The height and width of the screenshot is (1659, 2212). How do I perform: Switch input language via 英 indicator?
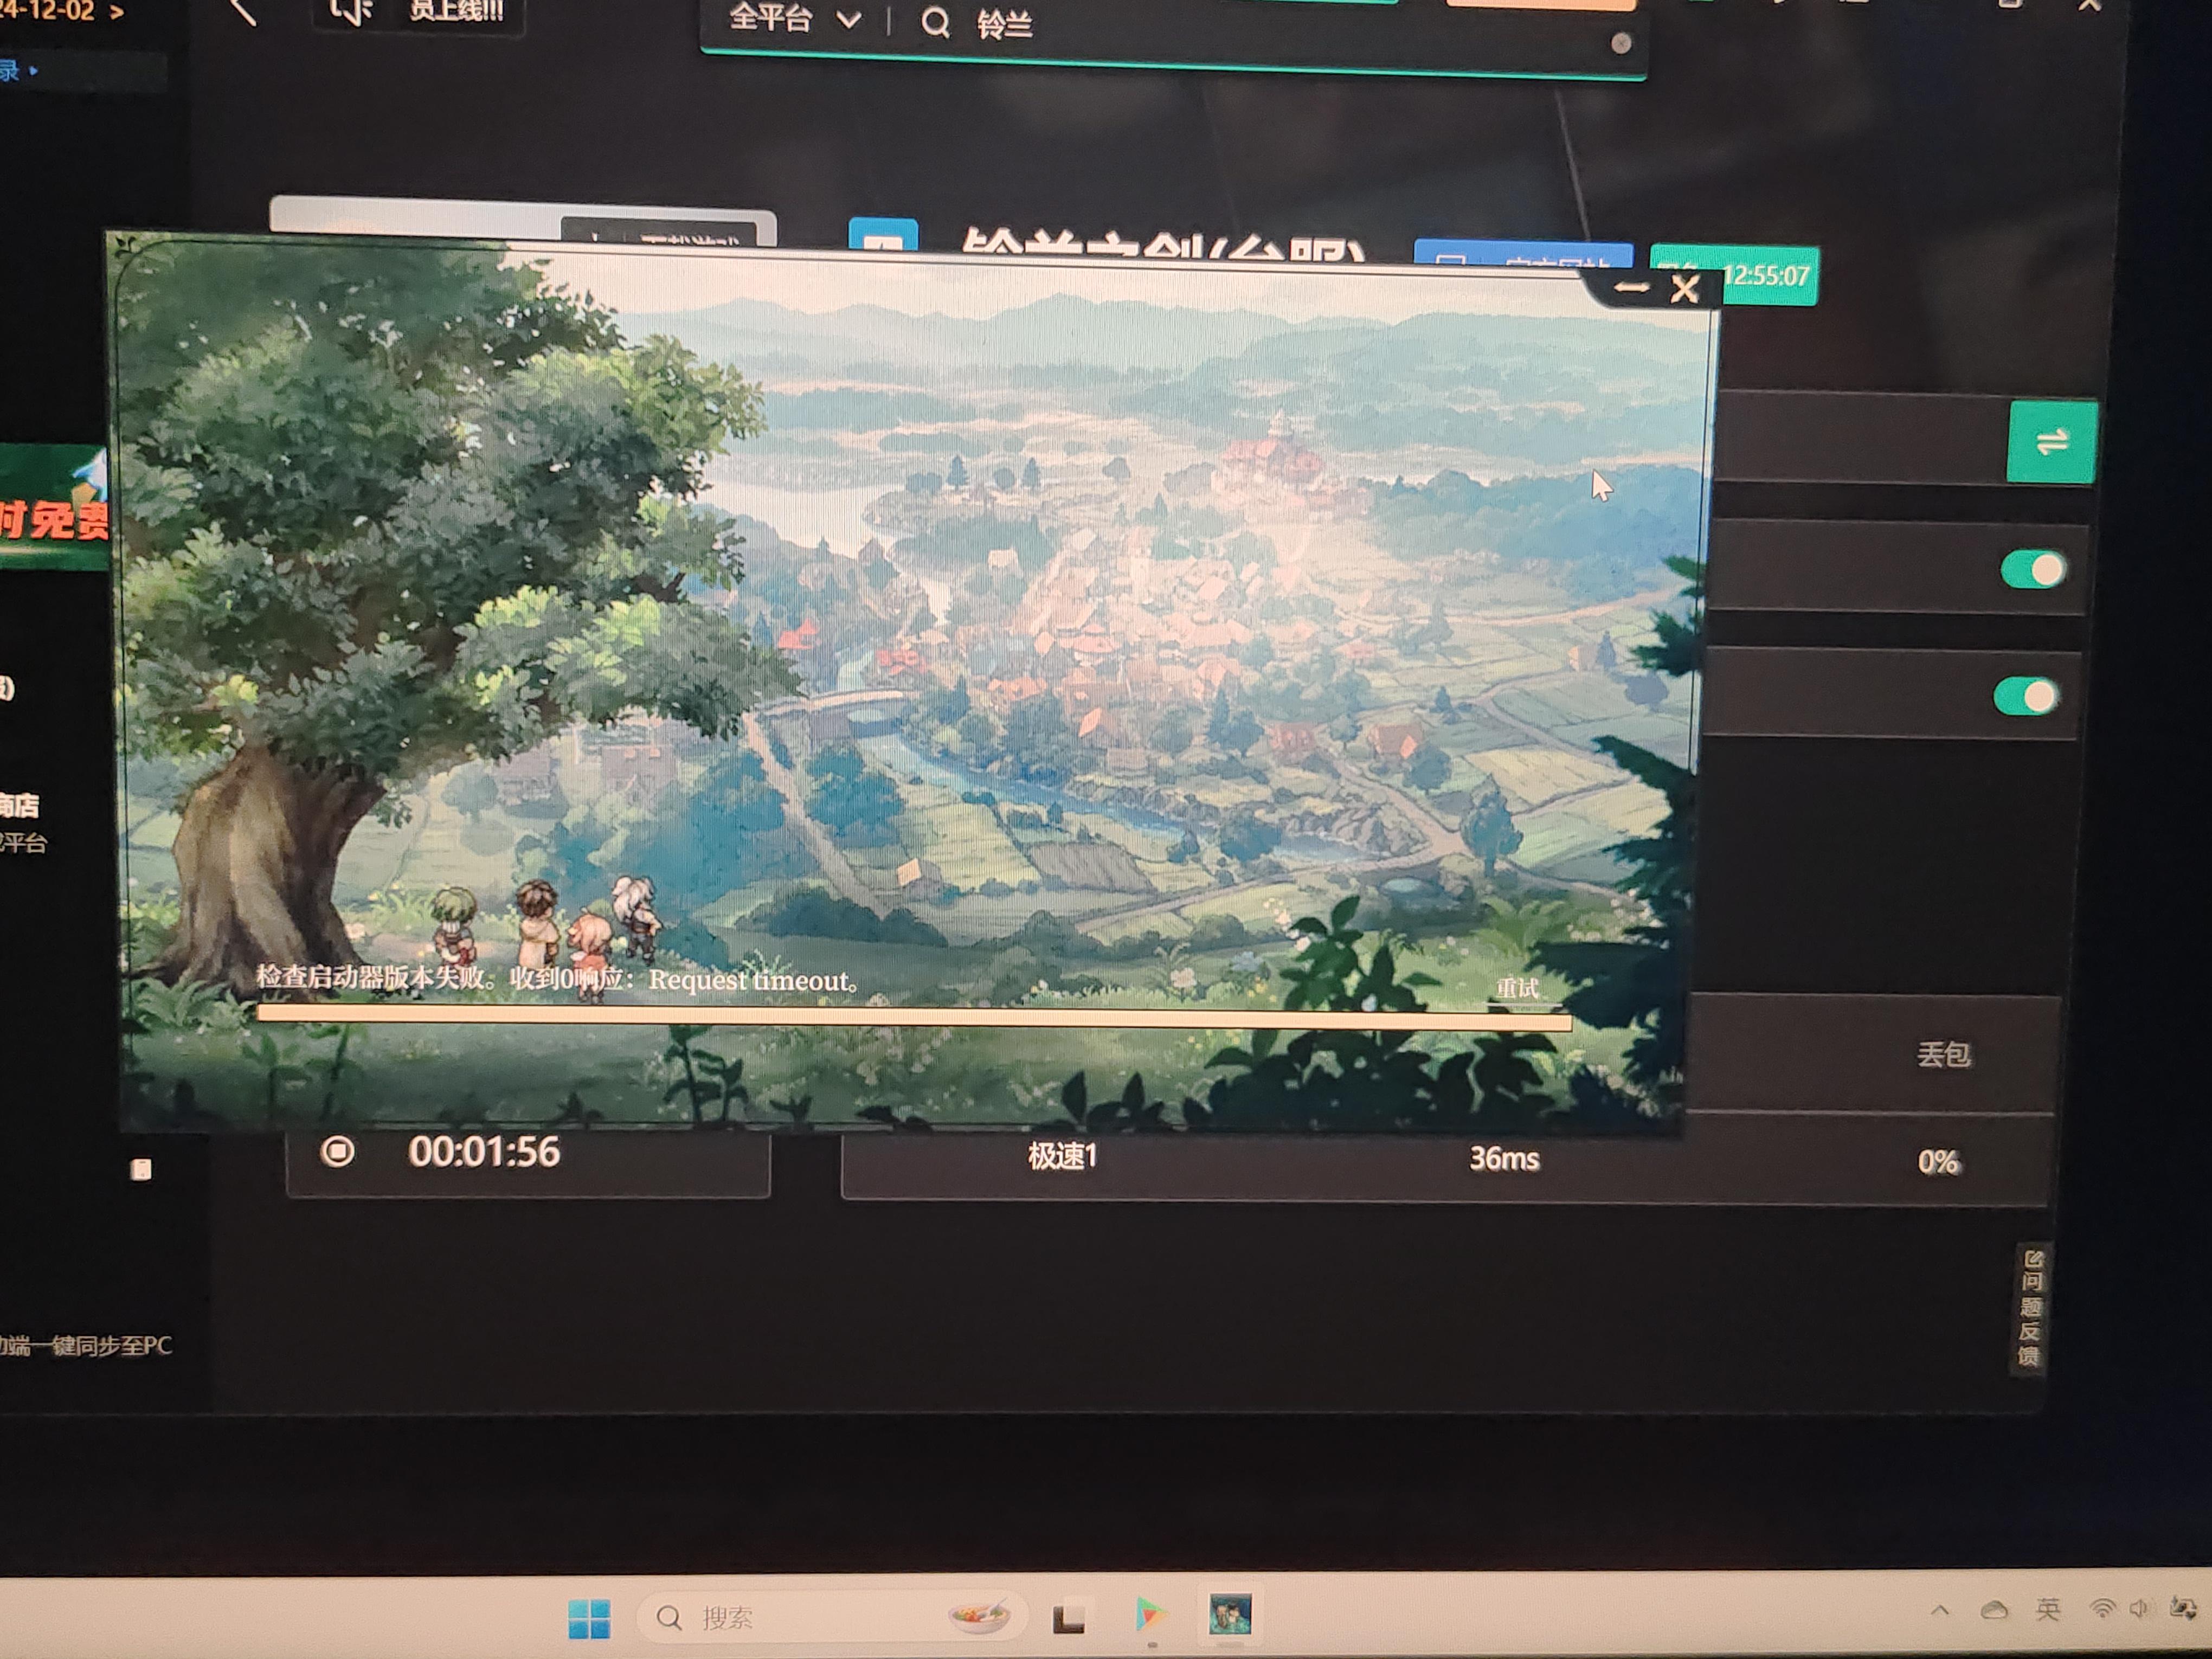click(2048, 1608)
